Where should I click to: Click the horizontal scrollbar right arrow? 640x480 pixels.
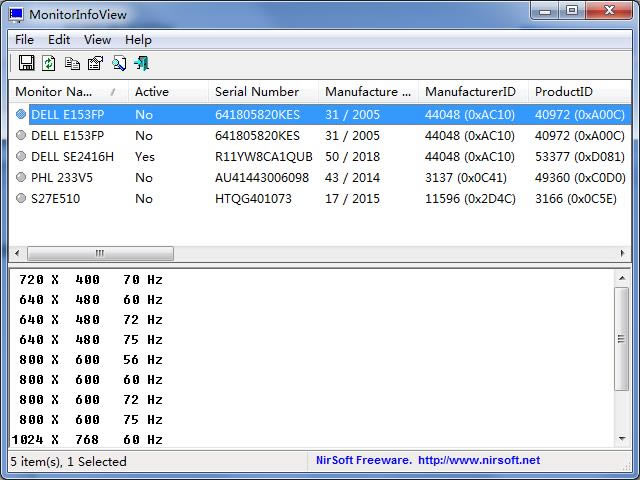622,253
